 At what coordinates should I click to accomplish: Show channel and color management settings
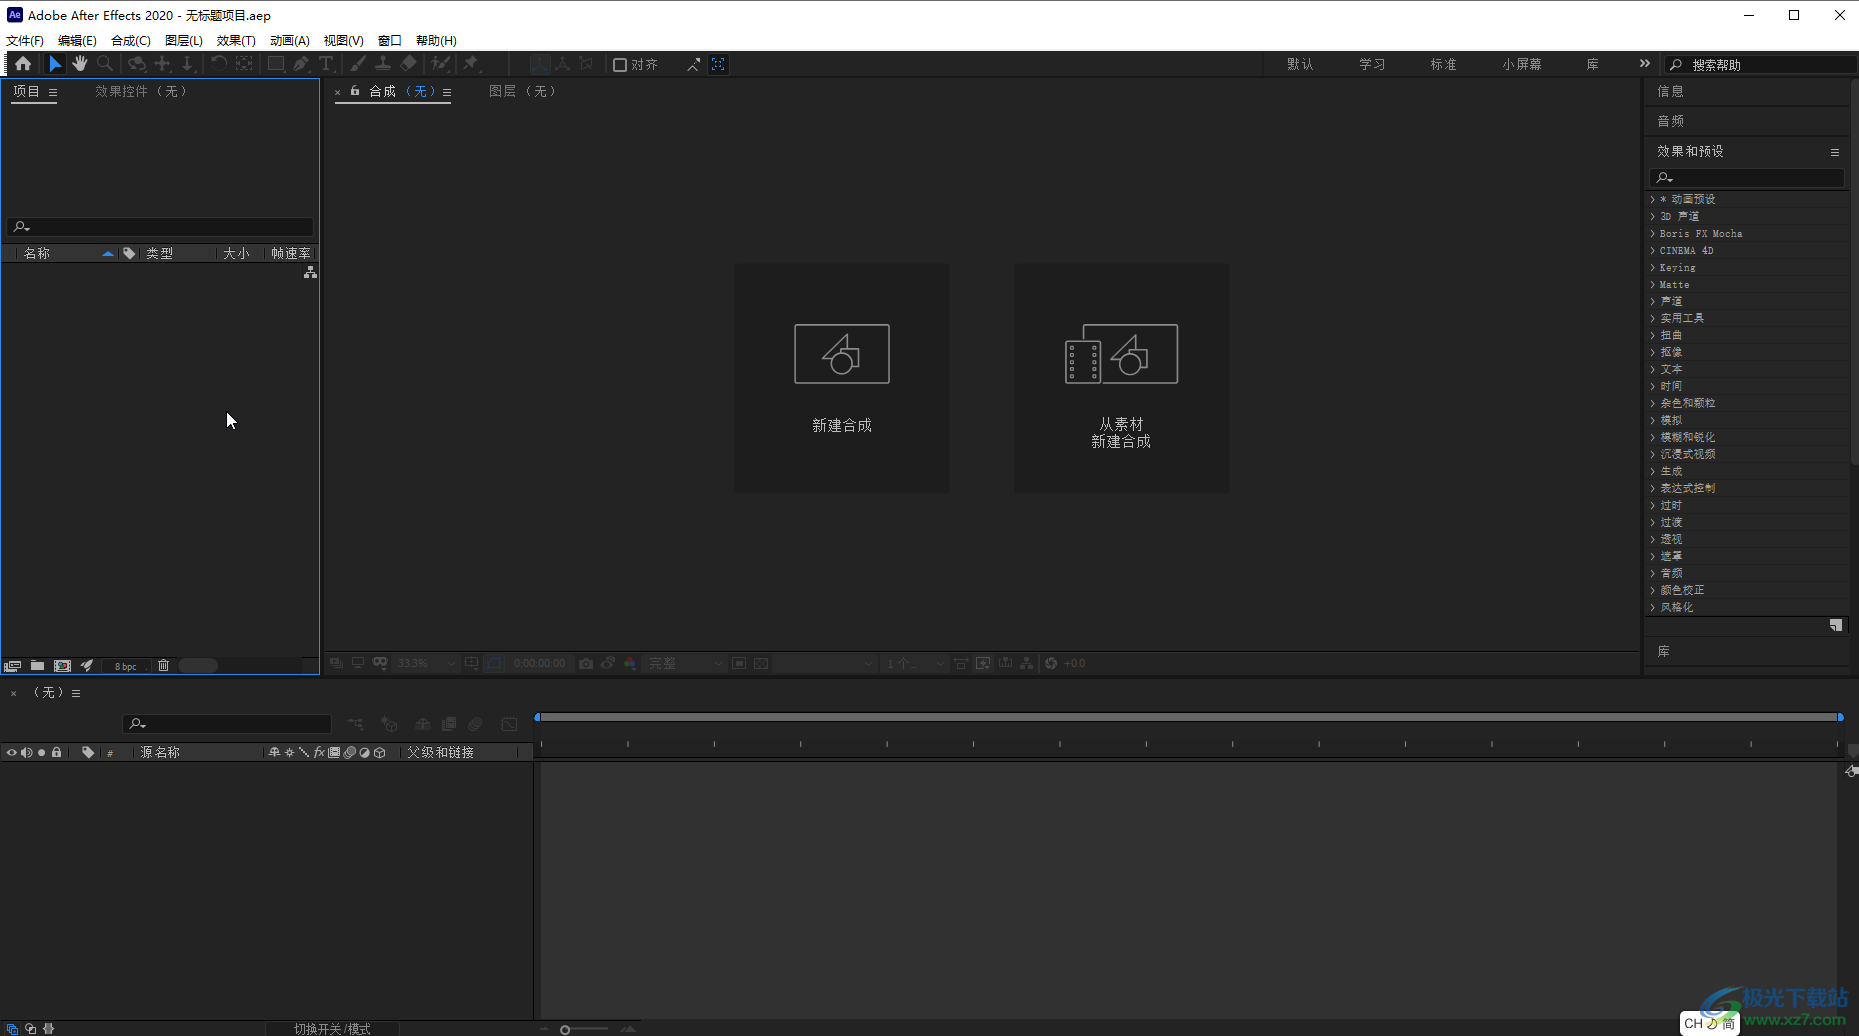tap(630, 663)
